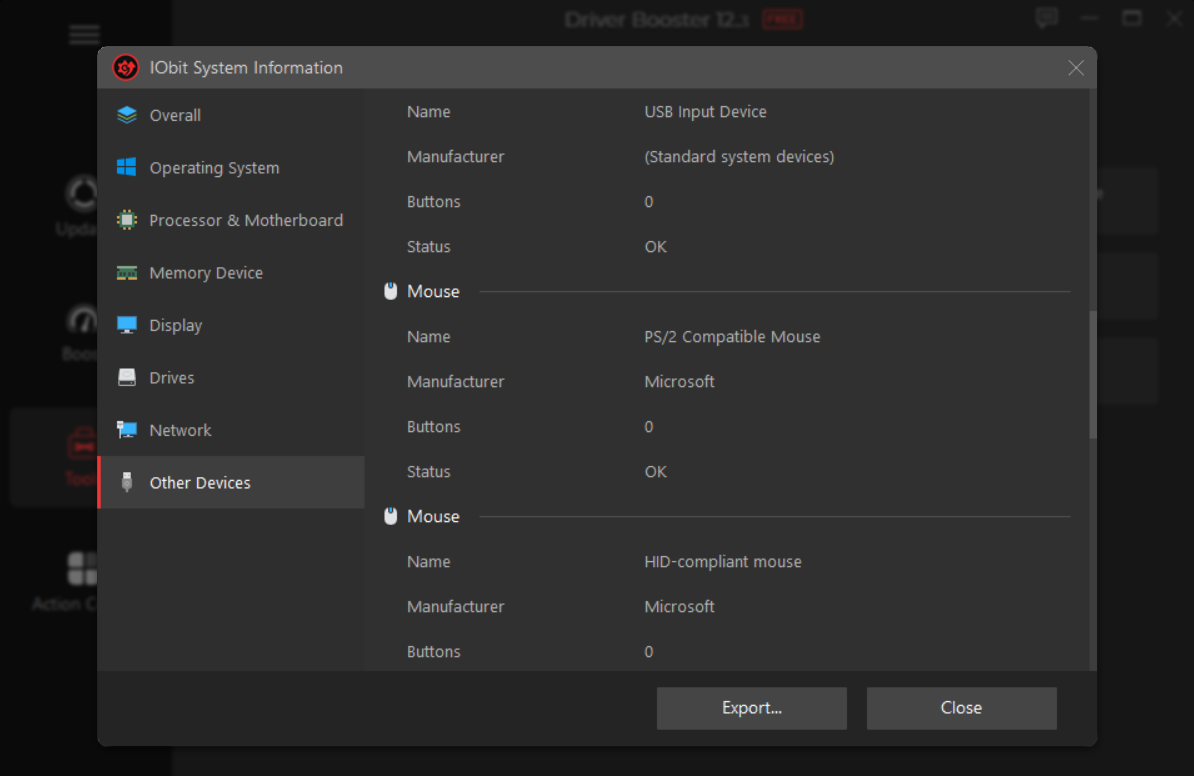Image resolution: width=1194 pixels, height=776 pixels.
Task: Click the Drives disk icon
Action: 127,378
